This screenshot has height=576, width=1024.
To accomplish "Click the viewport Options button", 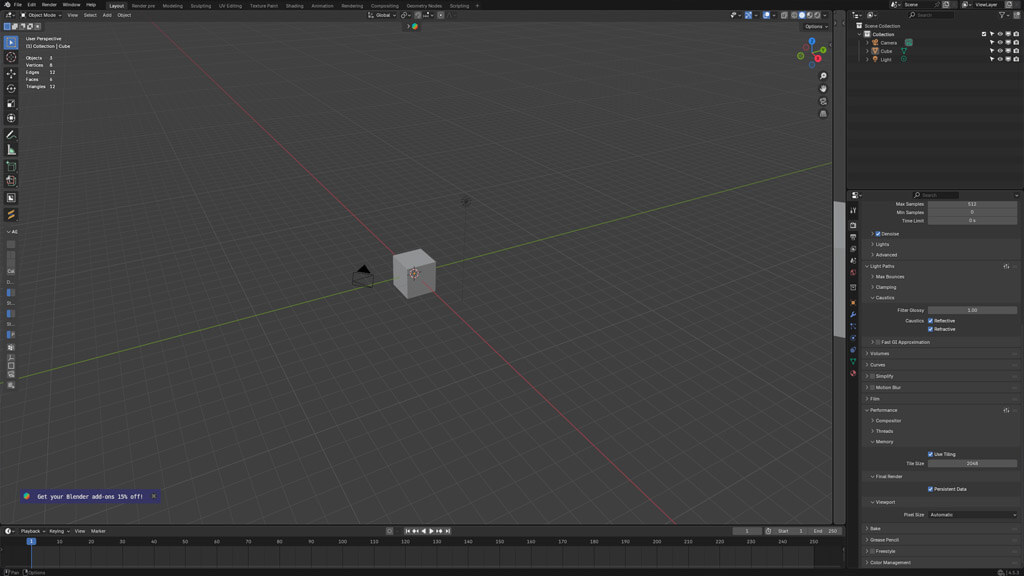I will tap(814, 26).
